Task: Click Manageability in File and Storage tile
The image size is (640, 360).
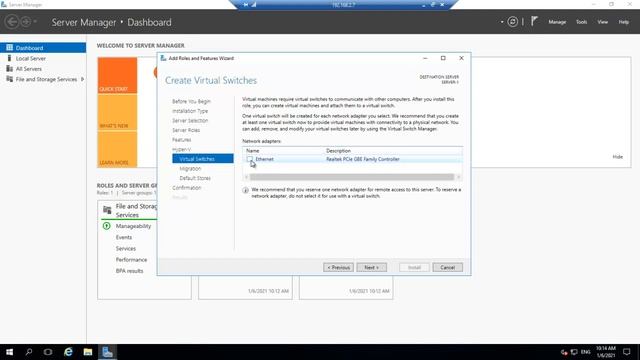Action: (133, 226)
